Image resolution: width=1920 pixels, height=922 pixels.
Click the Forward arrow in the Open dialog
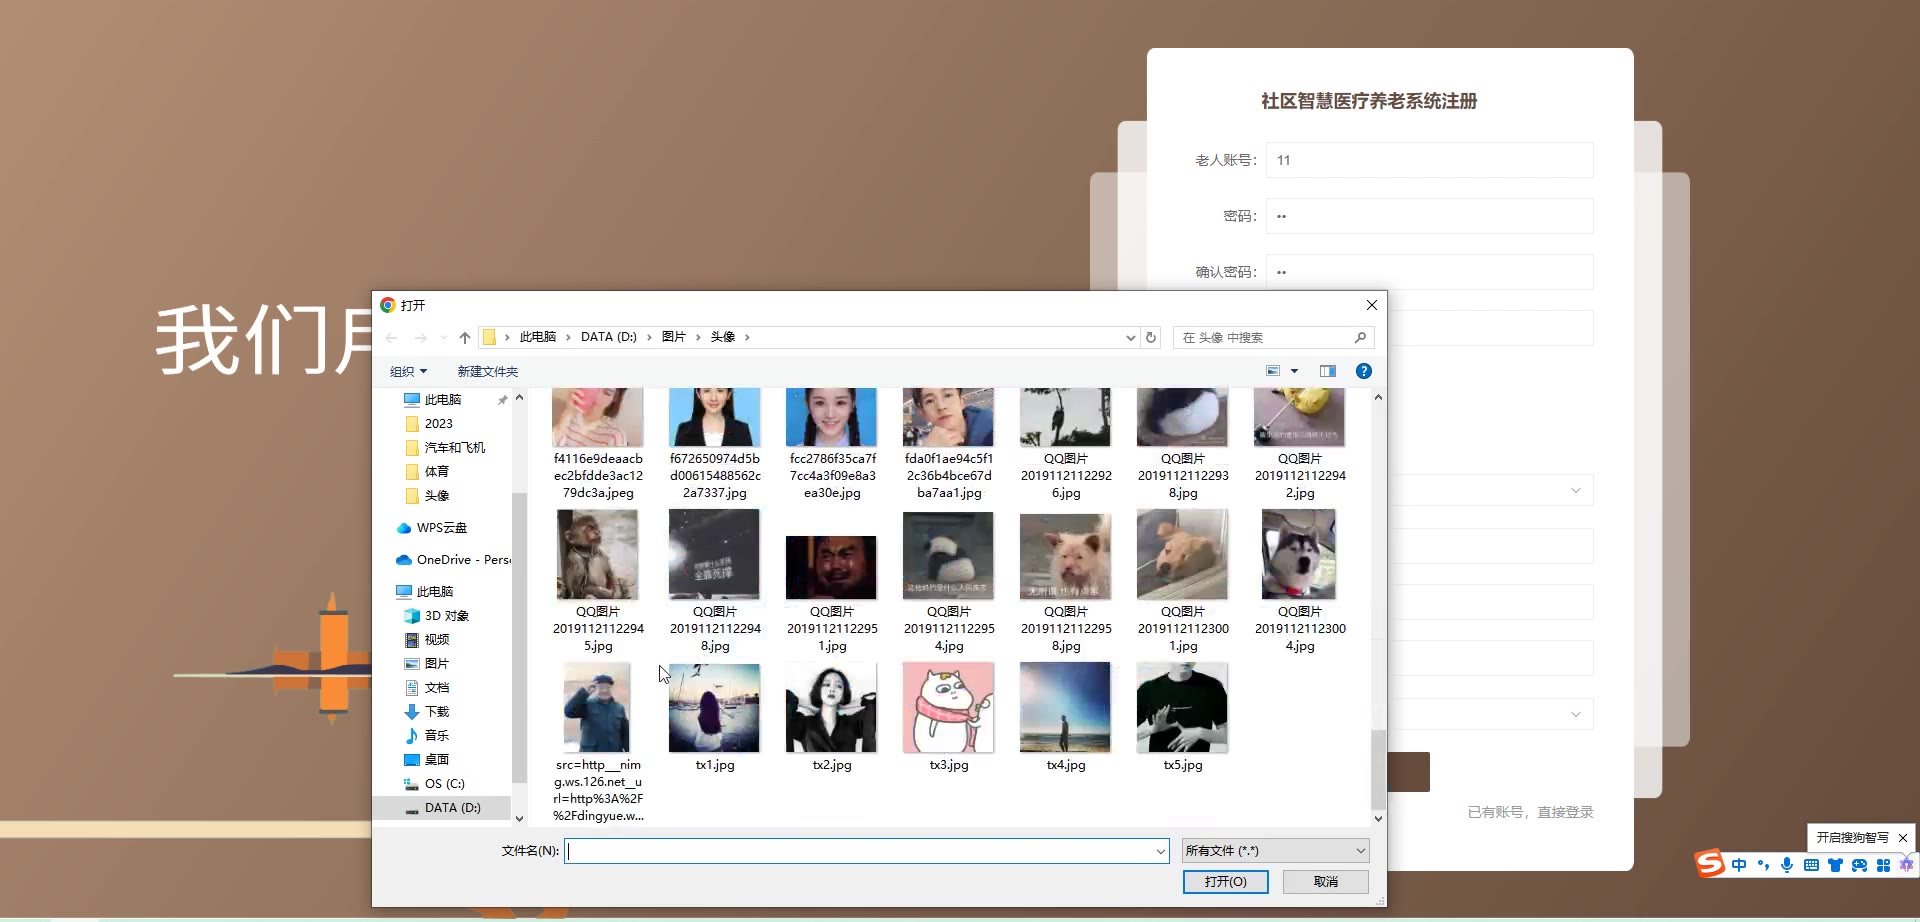(420, 338)
